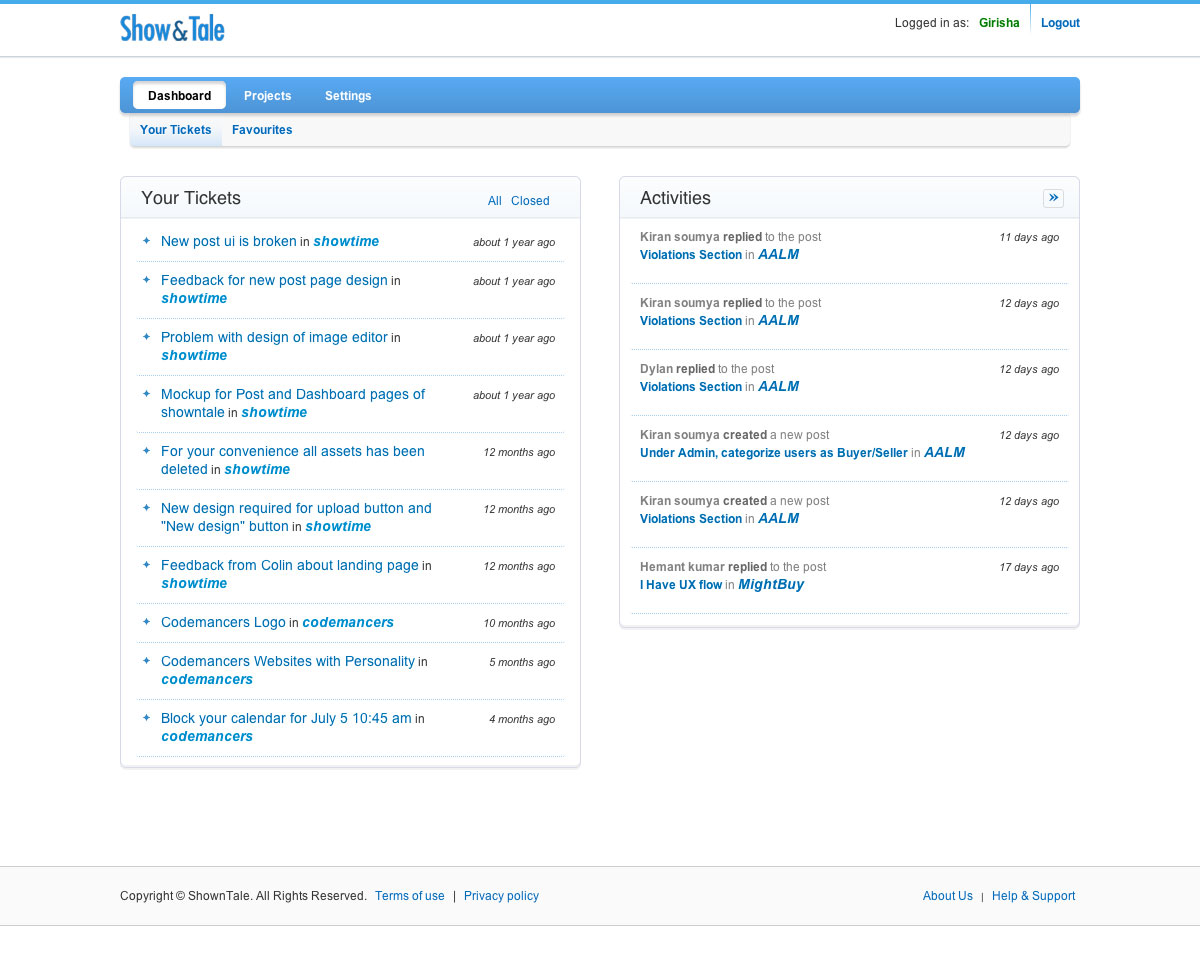The width and height of the screenshot is (1200, 960).
Task: Open 'I Have UX flow' activity post
Action: point(681,585)
